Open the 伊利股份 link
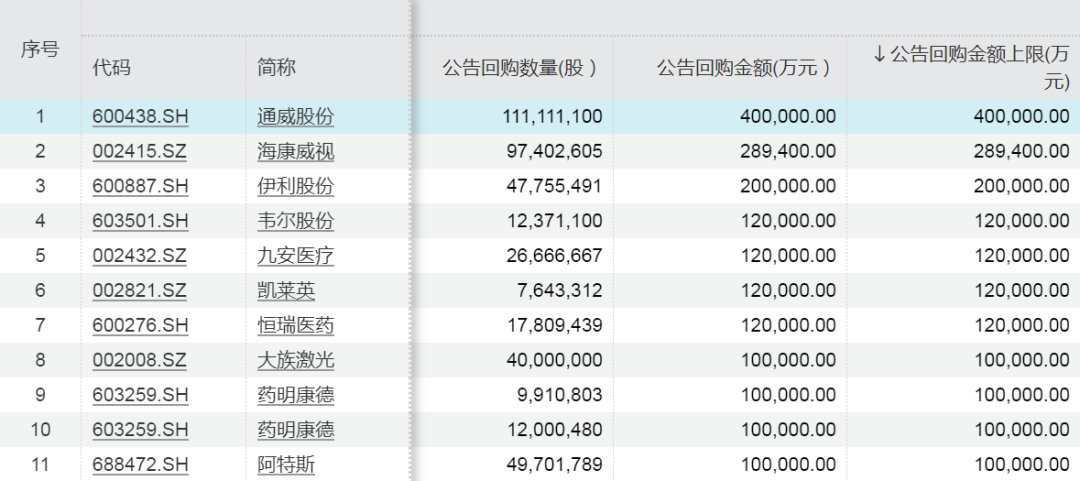1080x481 pixels. pos(295,186)
